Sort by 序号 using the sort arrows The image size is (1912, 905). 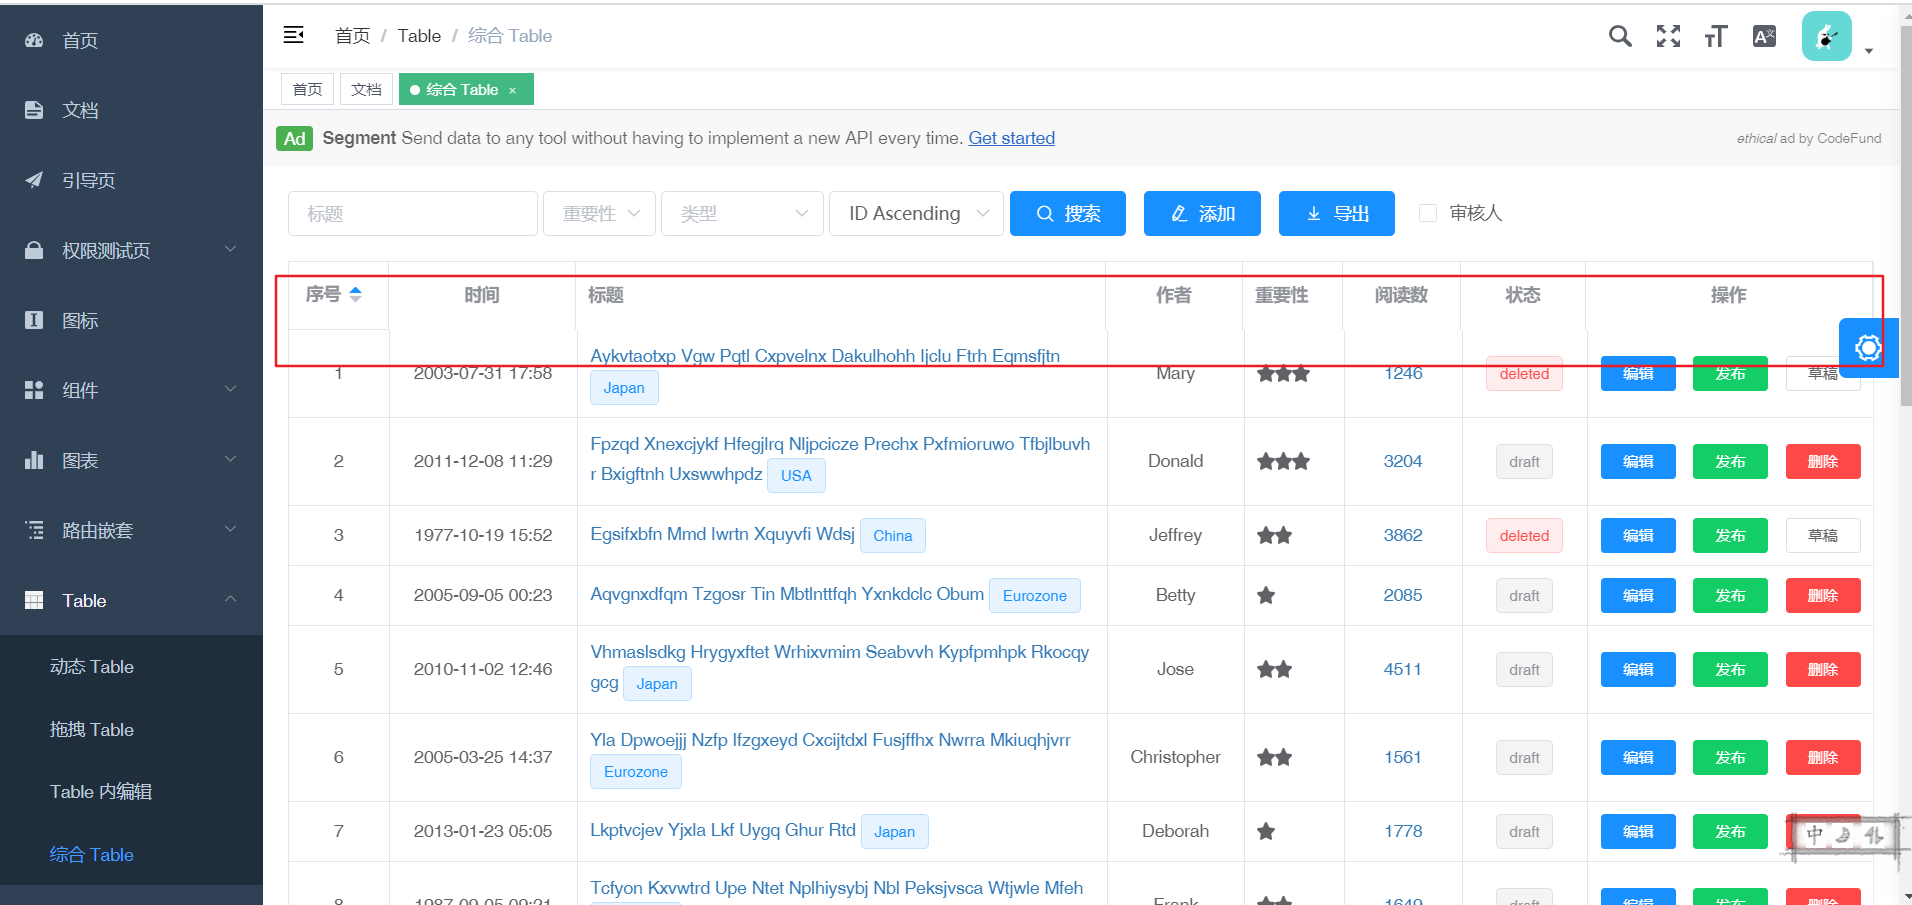(356, 294)
